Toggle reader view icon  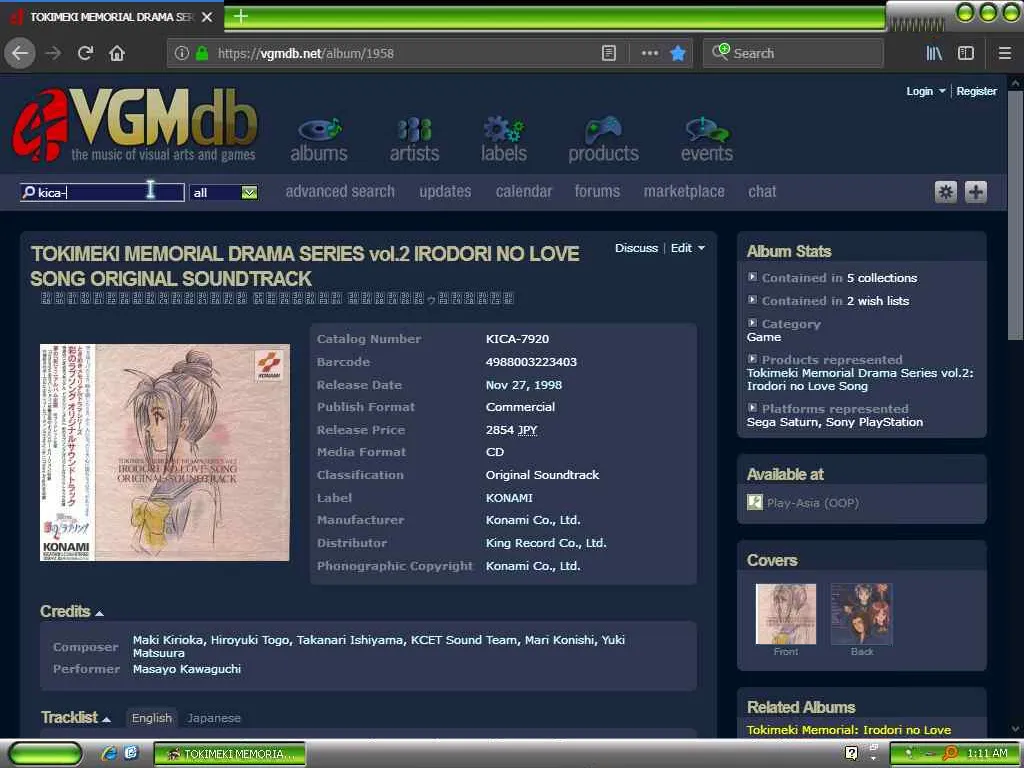tap(609, 54)
